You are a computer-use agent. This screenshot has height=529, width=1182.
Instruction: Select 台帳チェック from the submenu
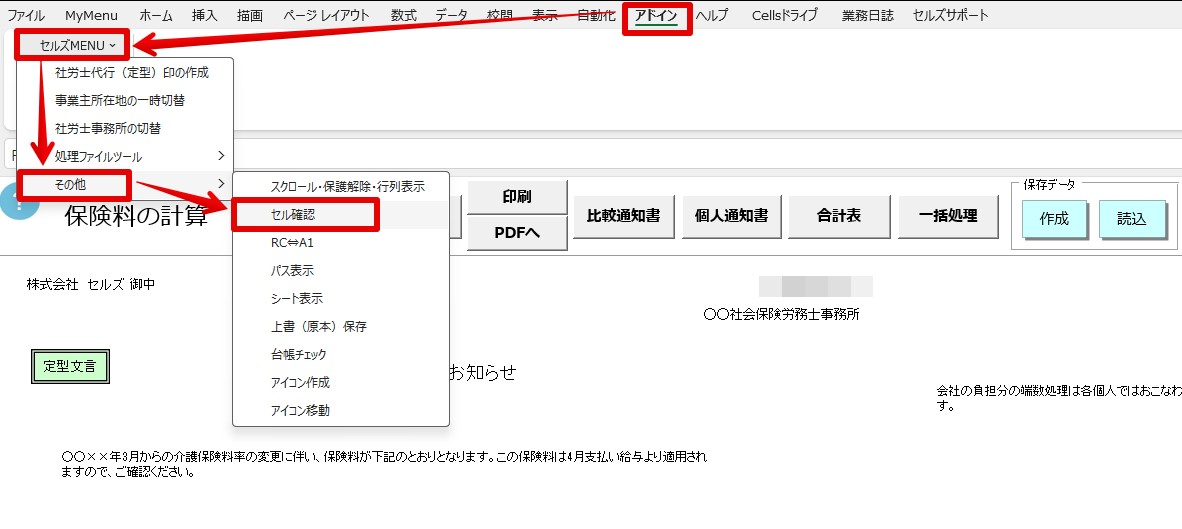(341, 354)
